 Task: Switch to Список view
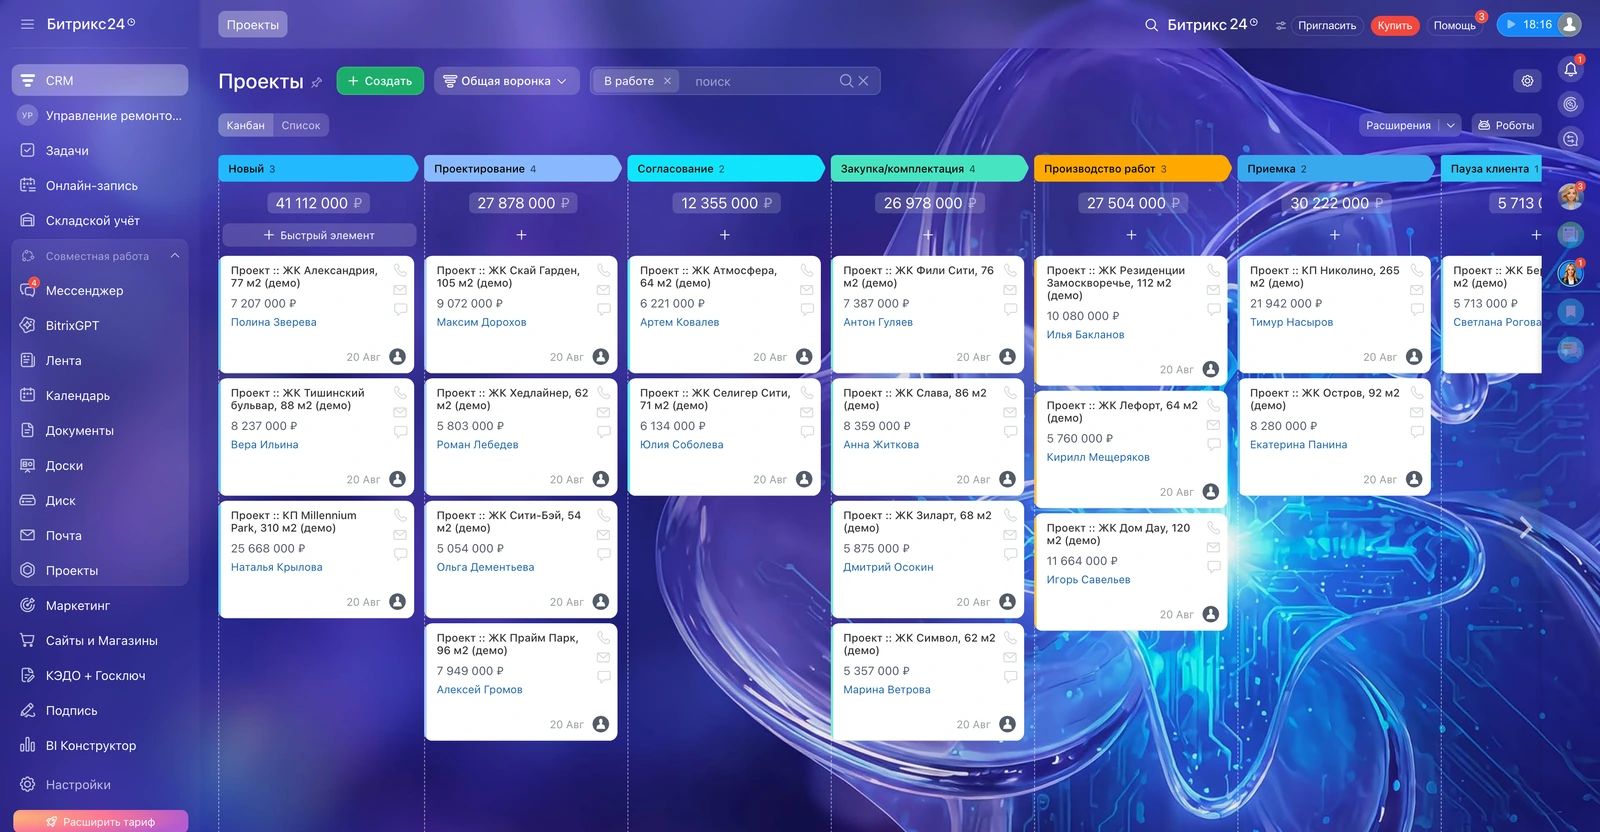(301, 126)
